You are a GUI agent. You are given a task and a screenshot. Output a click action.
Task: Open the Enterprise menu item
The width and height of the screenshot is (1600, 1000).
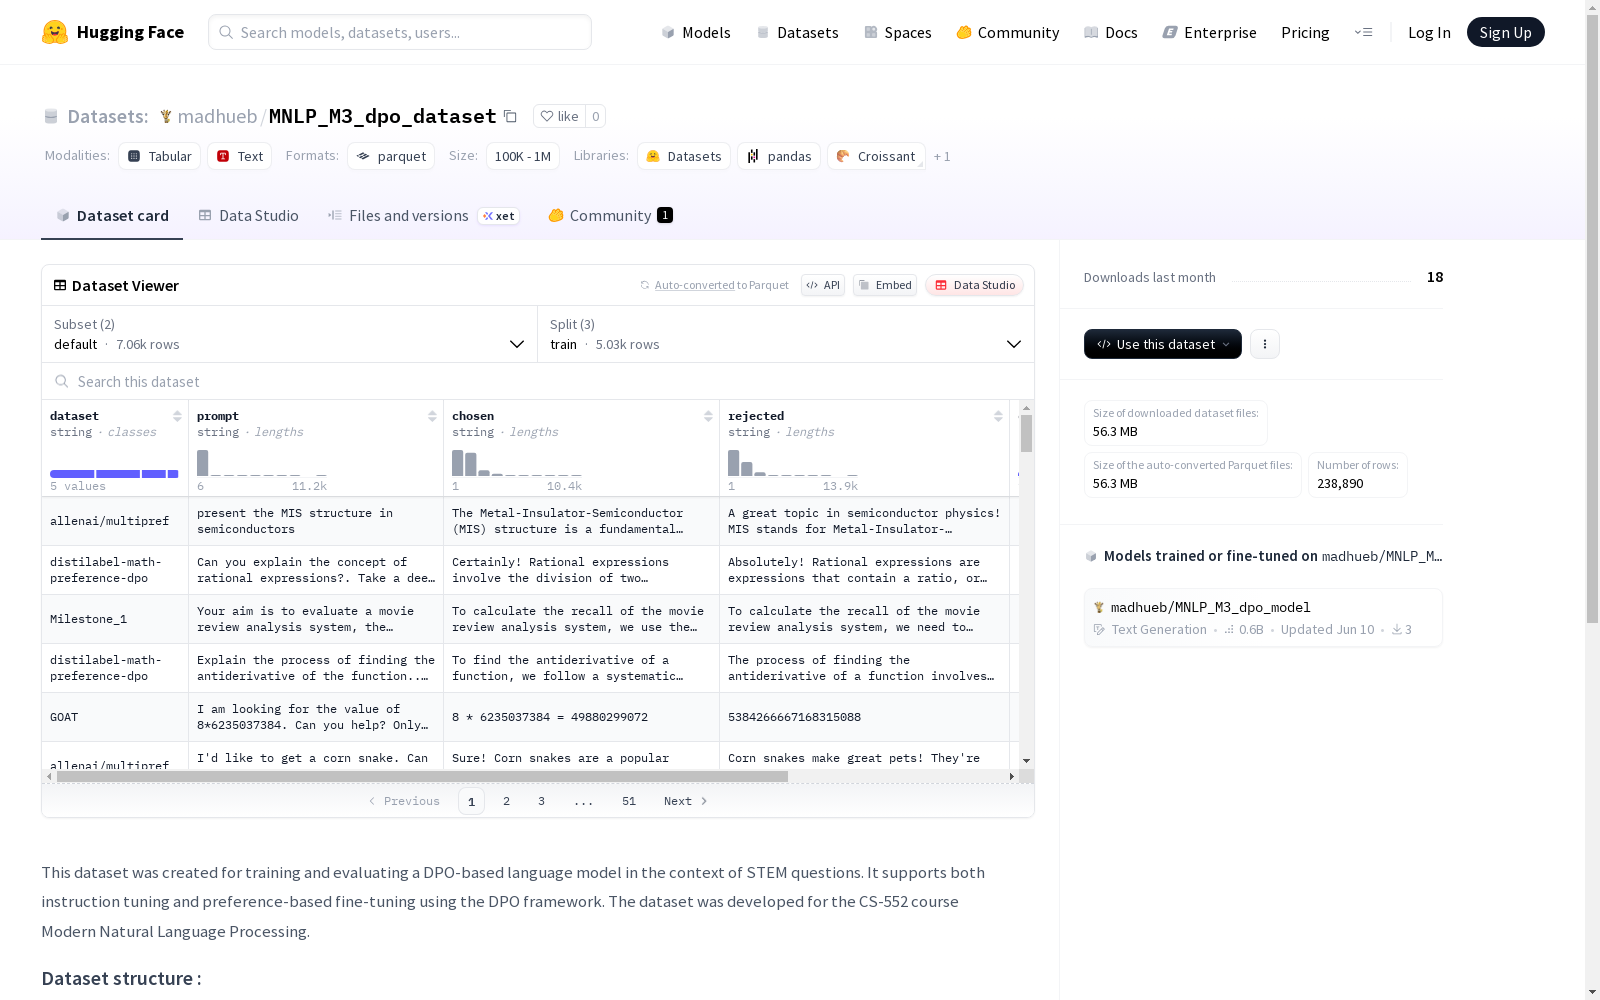tap(1210, 32)
